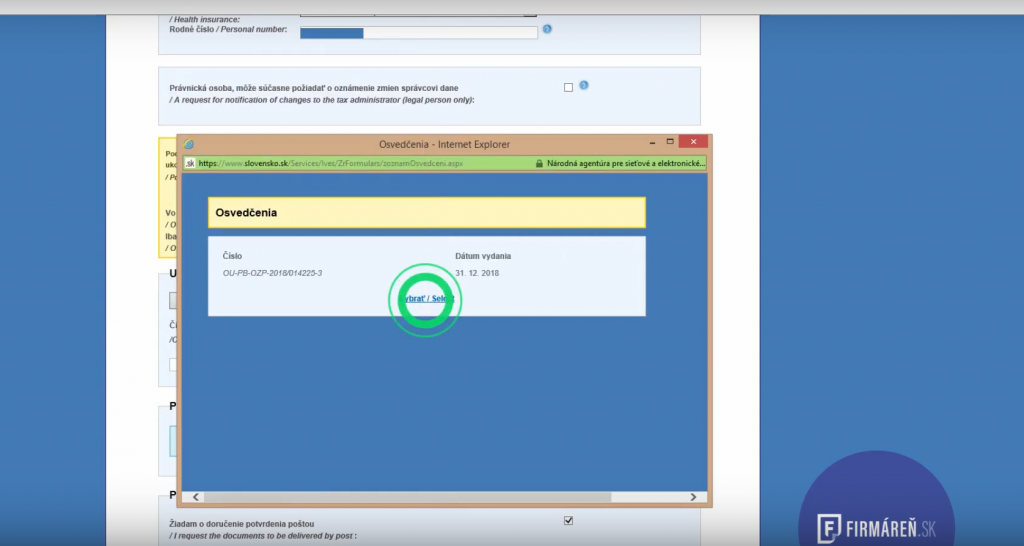The image size is (1024, 546).
Task: Click the popup address bar URL
Action: tap(330, 163)
